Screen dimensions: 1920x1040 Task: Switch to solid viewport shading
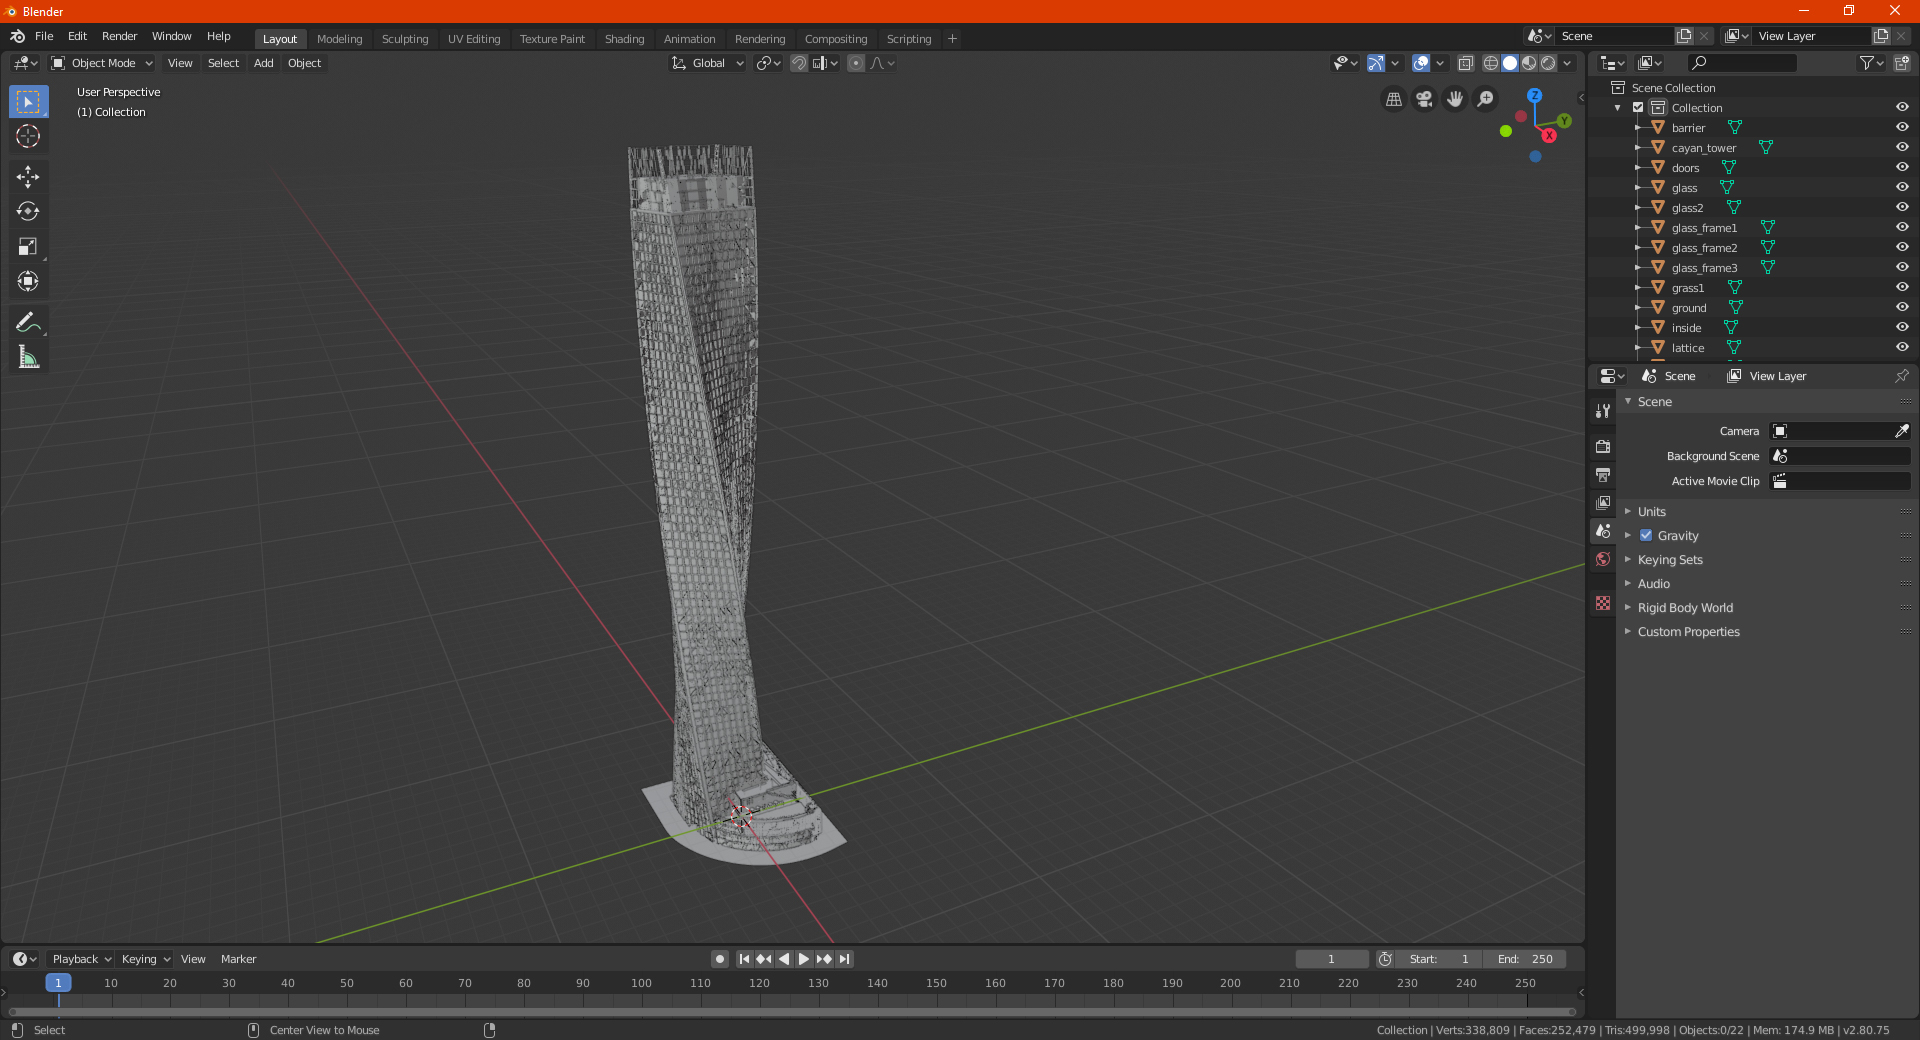tap(1510, 63)
